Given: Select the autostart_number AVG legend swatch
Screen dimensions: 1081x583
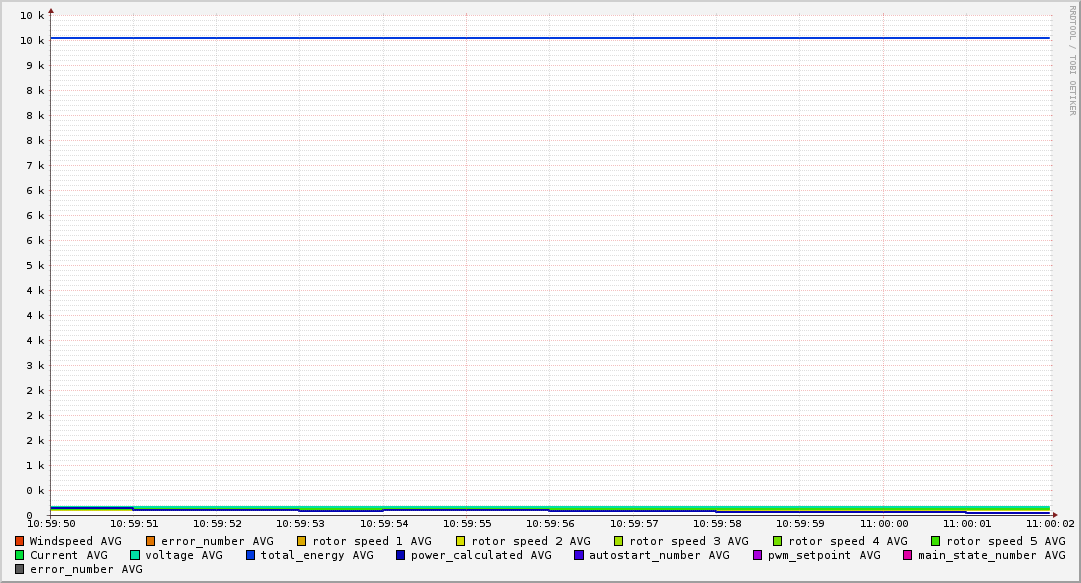Looking at the screenshot, I should (x=579, y=555).
